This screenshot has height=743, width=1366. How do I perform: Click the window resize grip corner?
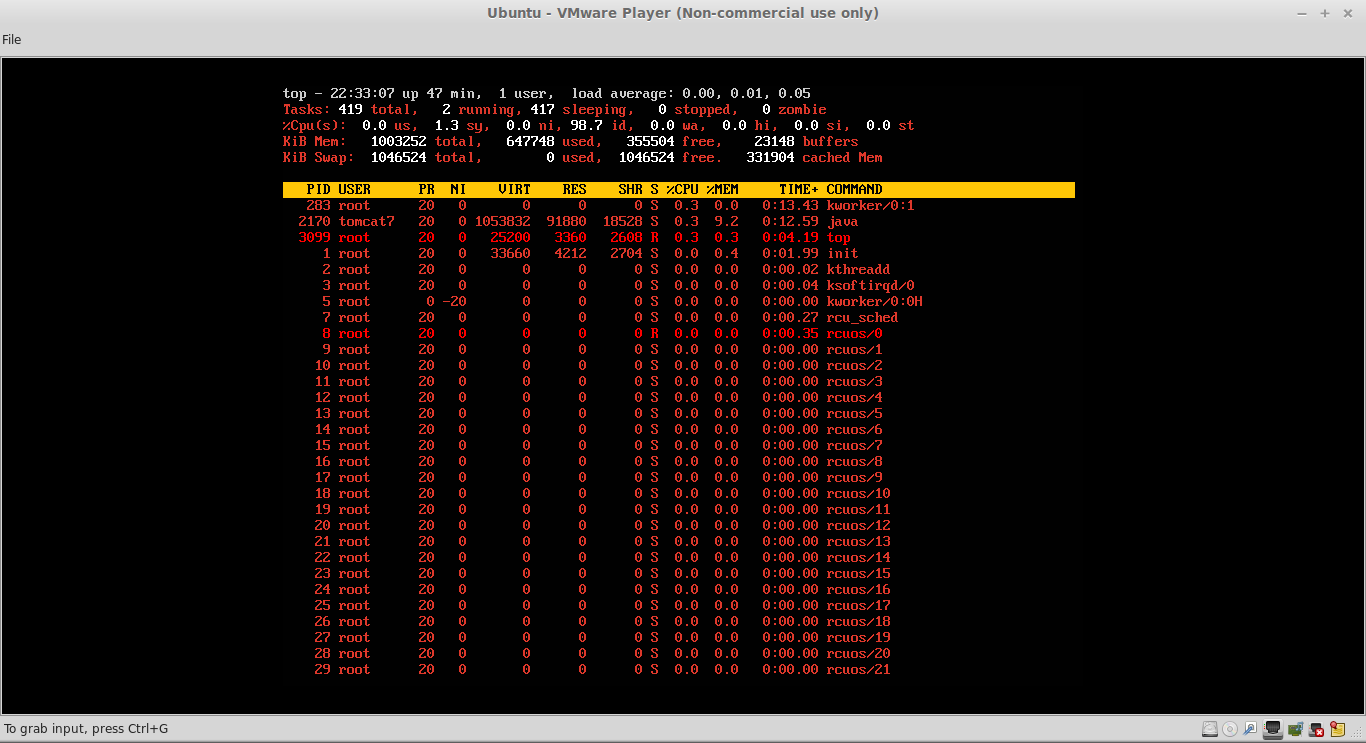1356,733
